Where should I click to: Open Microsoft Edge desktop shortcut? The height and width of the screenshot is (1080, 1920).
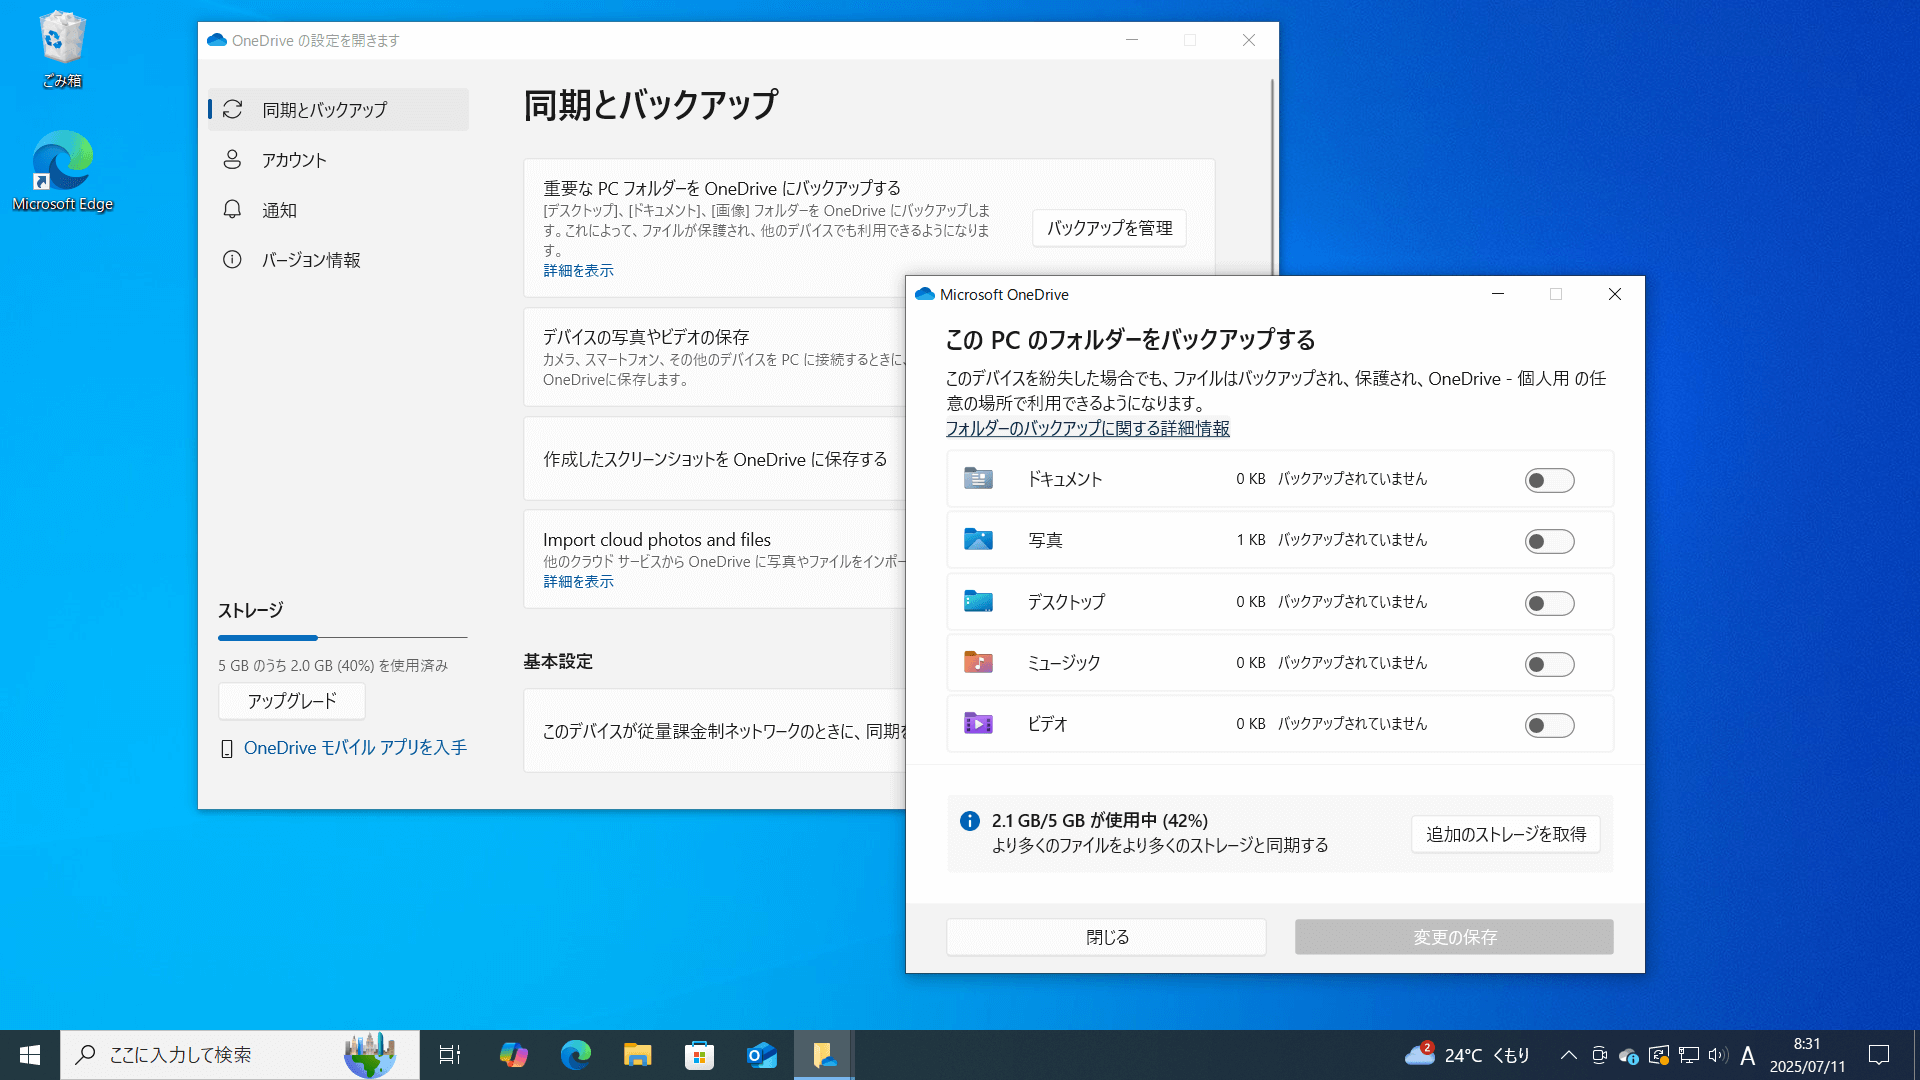click(x=62, y=171)
